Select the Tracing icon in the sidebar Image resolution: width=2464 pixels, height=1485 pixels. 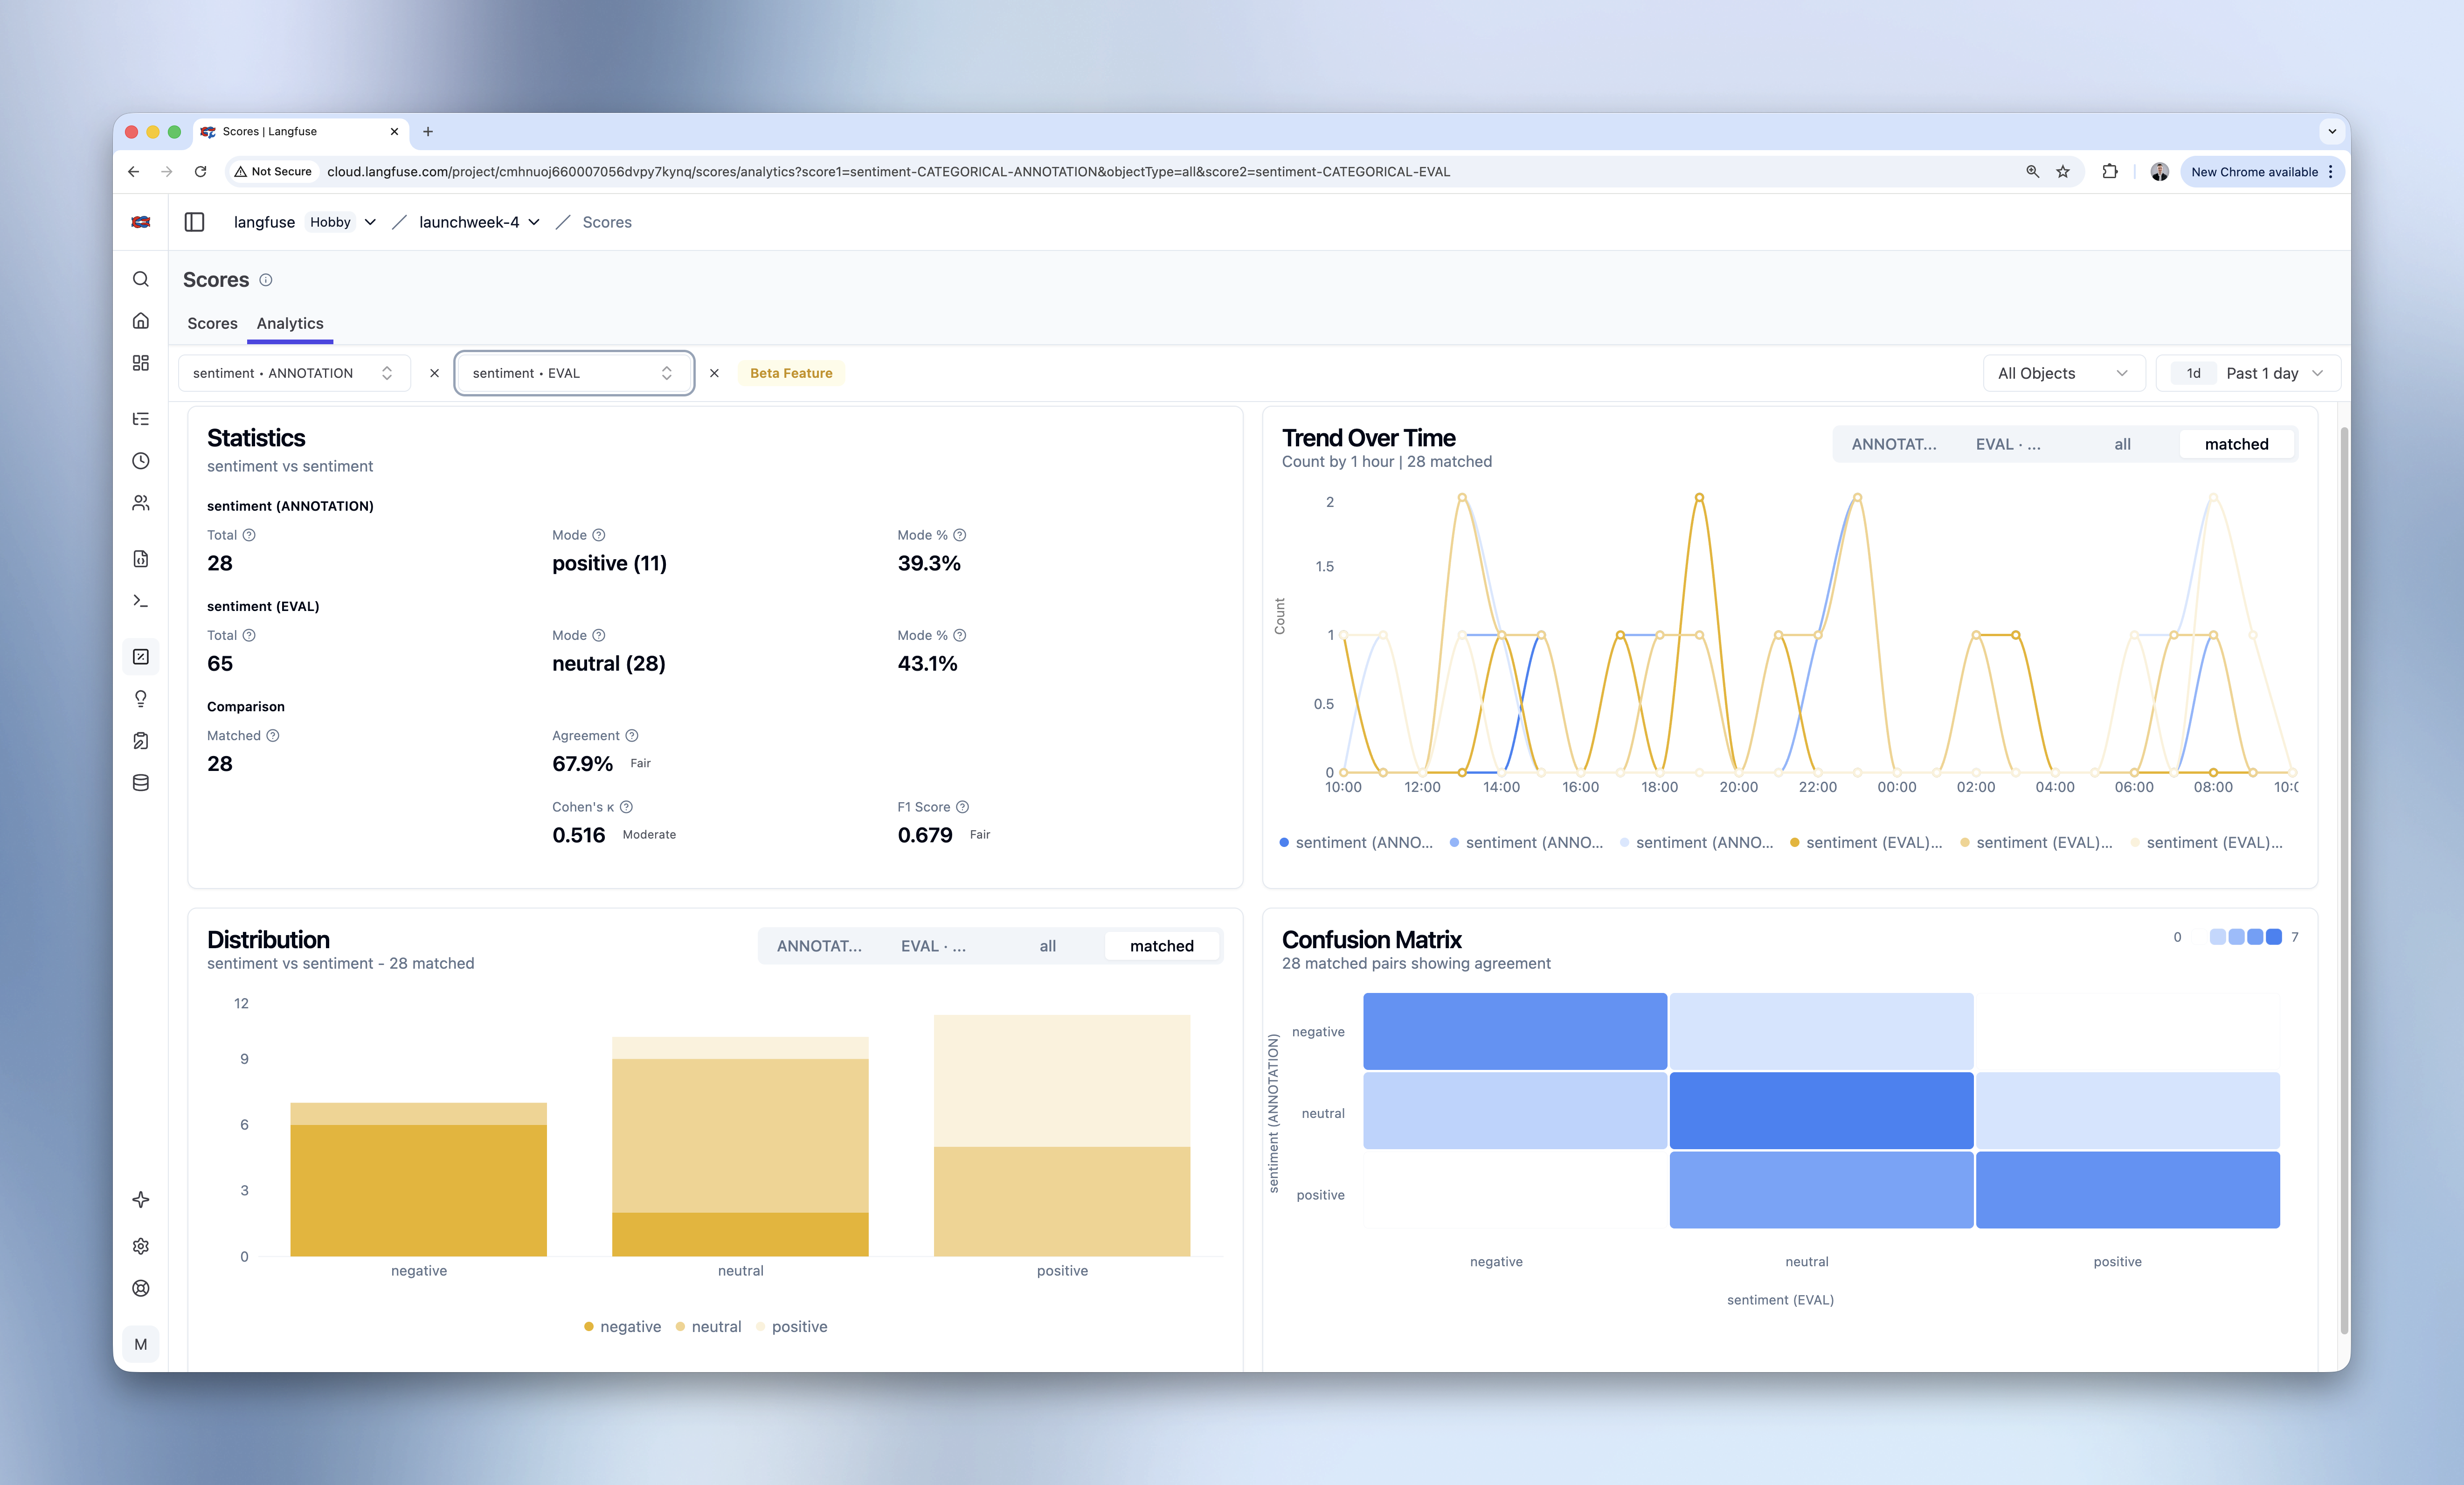coord(140,418)
